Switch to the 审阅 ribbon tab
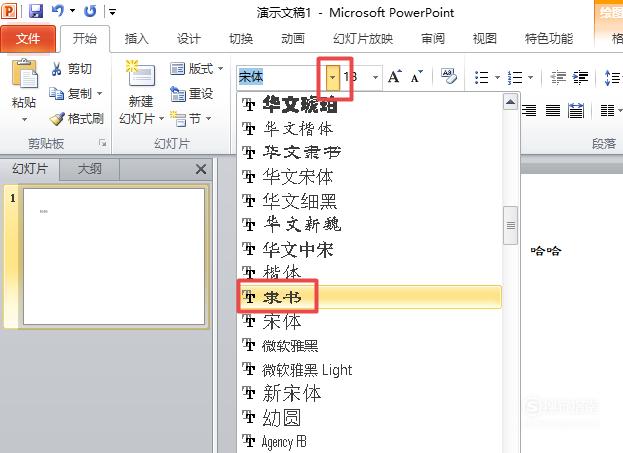 433,39
